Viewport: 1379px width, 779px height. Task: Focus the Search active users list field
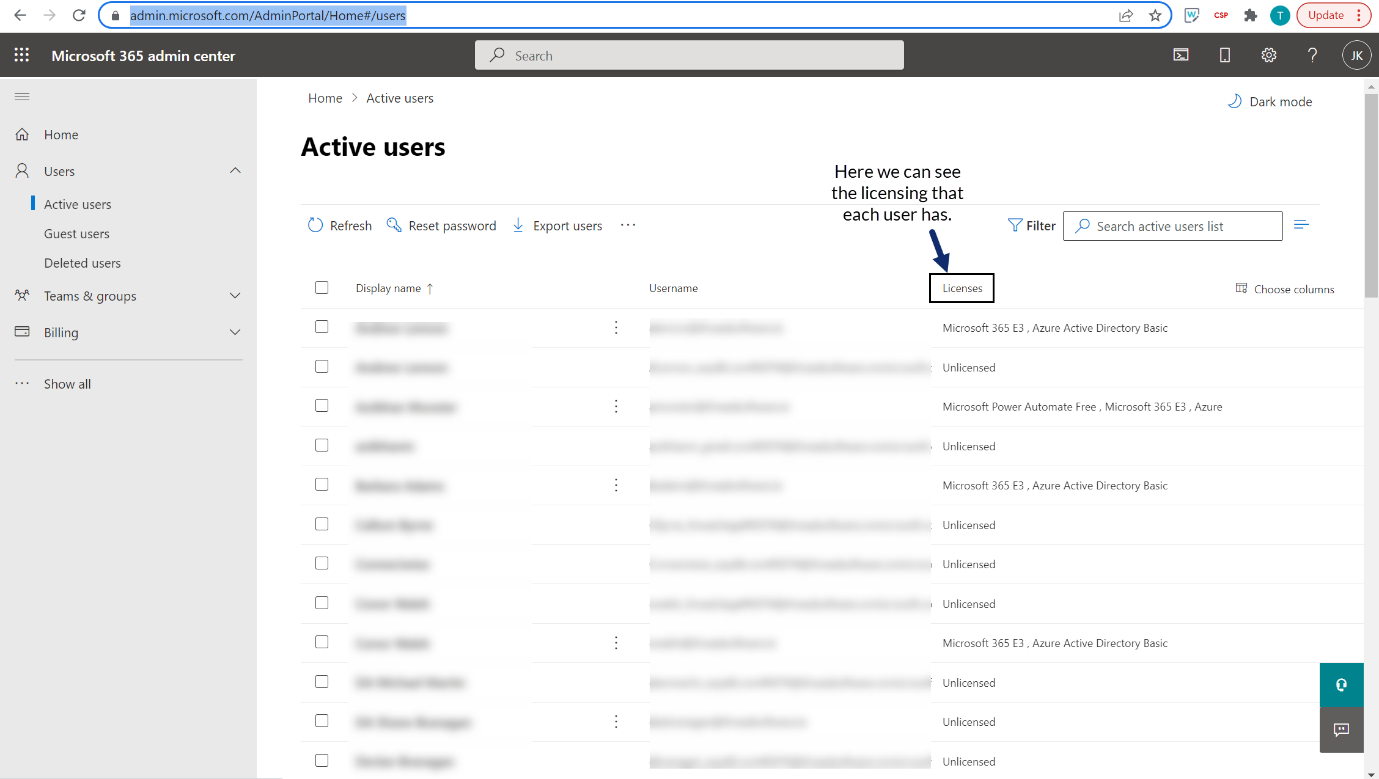pyautogui.click(x=1172, y=226)
